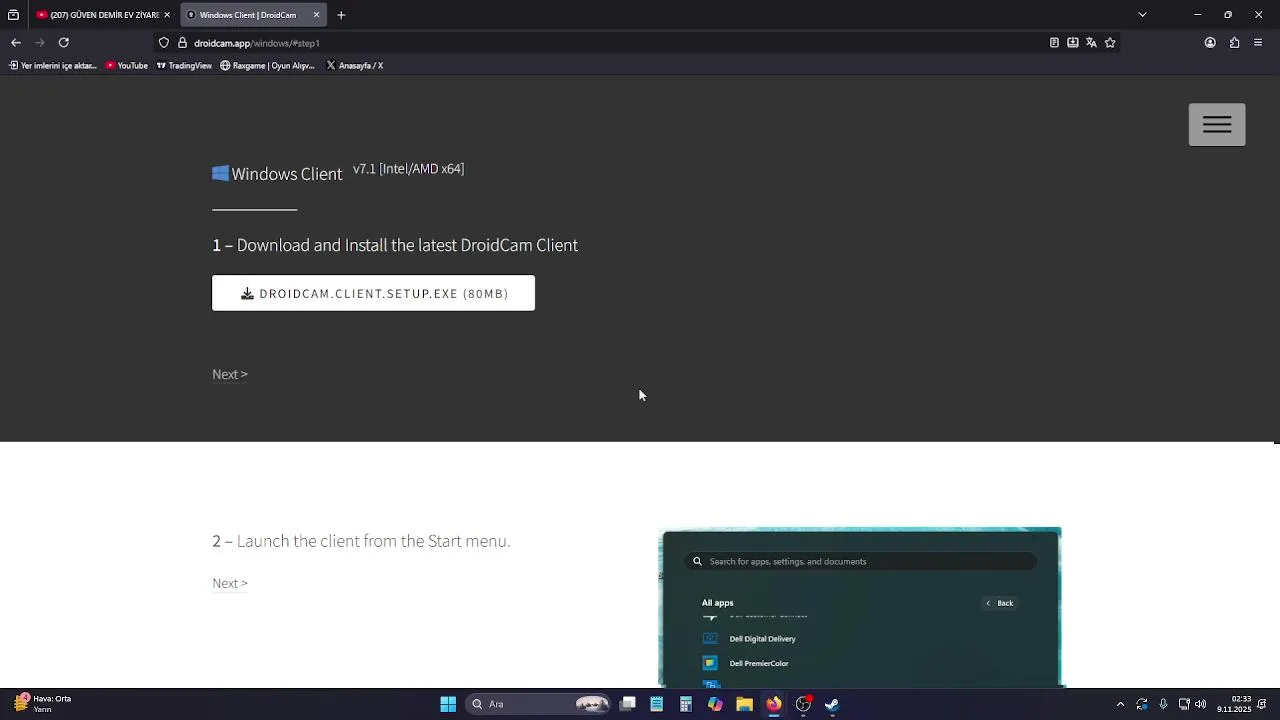Open Firefox View recent browsing icon
This screenshot has width=1280, height=720.
tap(13, 15)
